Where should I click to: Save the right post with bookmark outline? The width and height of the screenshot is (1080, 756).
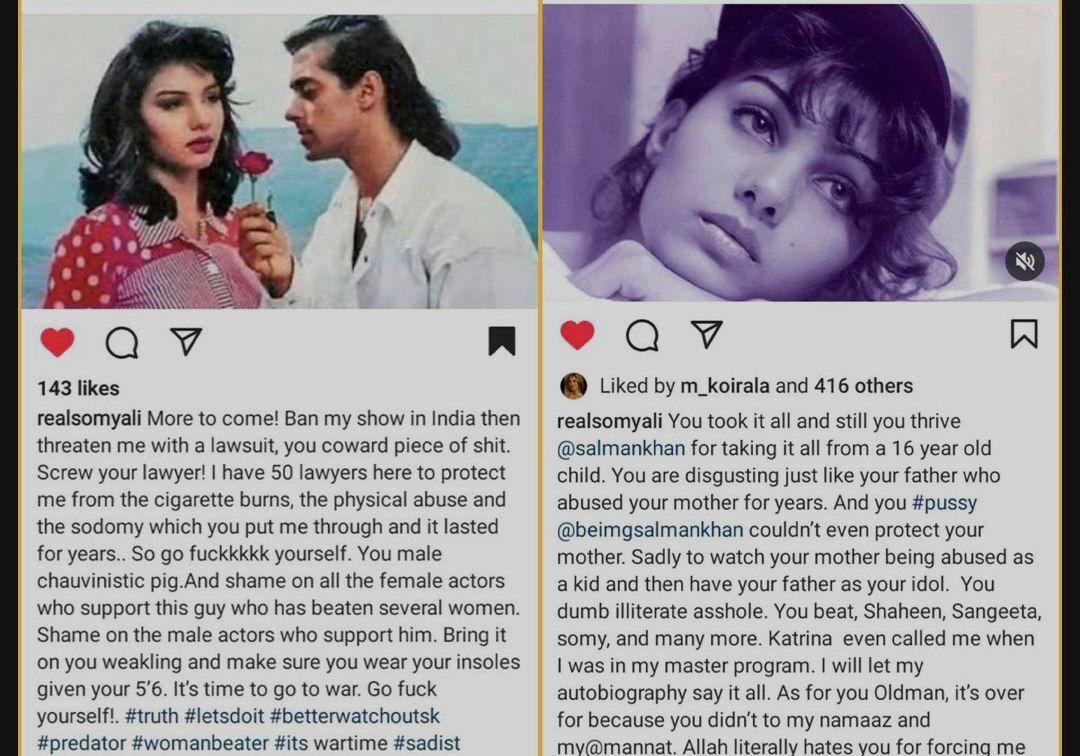pyautogui.click(x=1024, y=333)
